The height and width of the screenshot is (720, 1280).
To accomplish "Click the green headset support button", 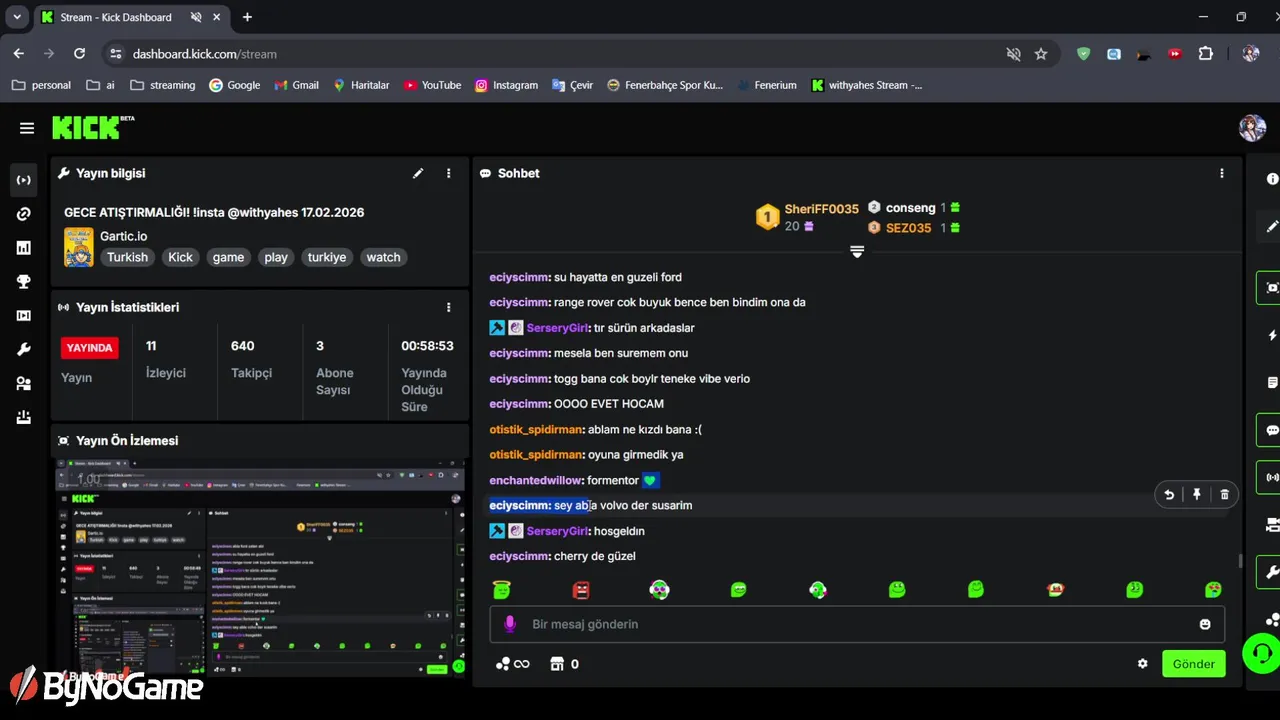I will 1261,654.
